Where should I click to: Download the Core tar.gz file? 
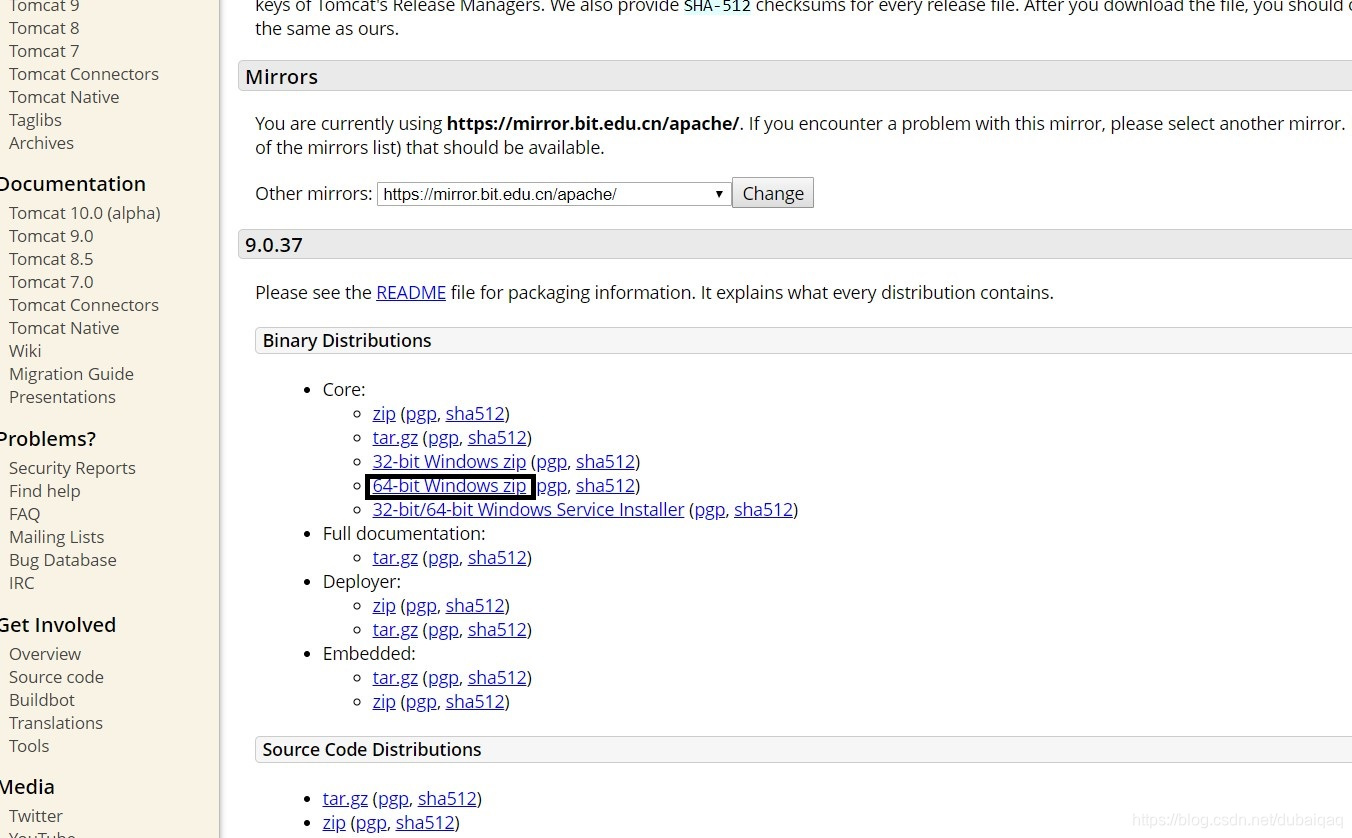[395, 438]
